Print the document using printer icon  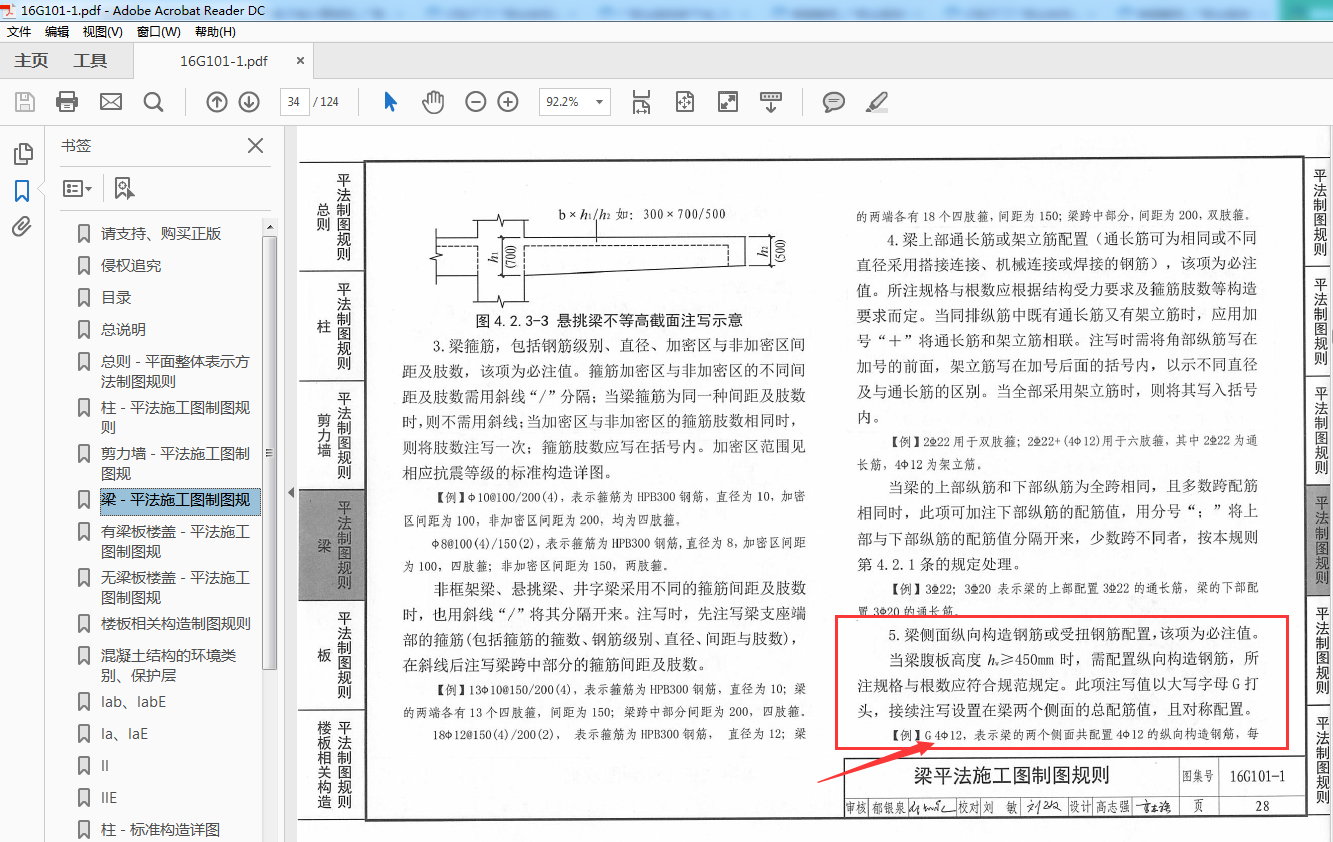[67, 101]
